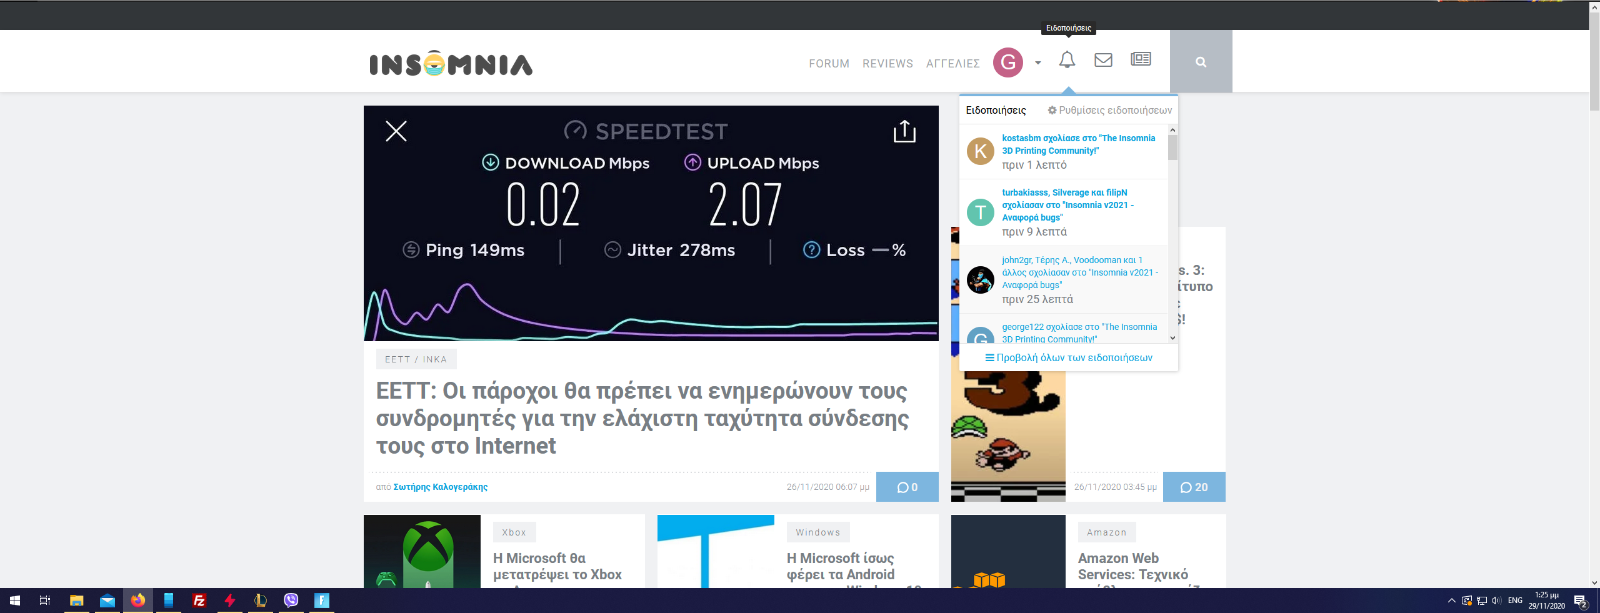The image size is (1600, 613).
Task: Open the Windows article blue thumbnail
Action: click(716, 551)
